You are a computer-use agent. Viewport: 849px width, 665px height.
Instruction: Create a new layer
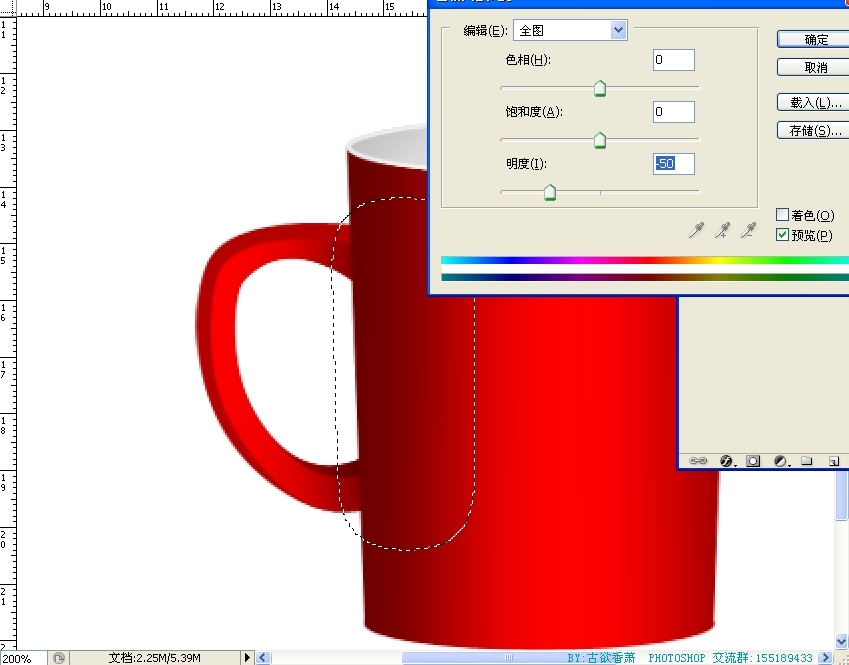[832, 461]
